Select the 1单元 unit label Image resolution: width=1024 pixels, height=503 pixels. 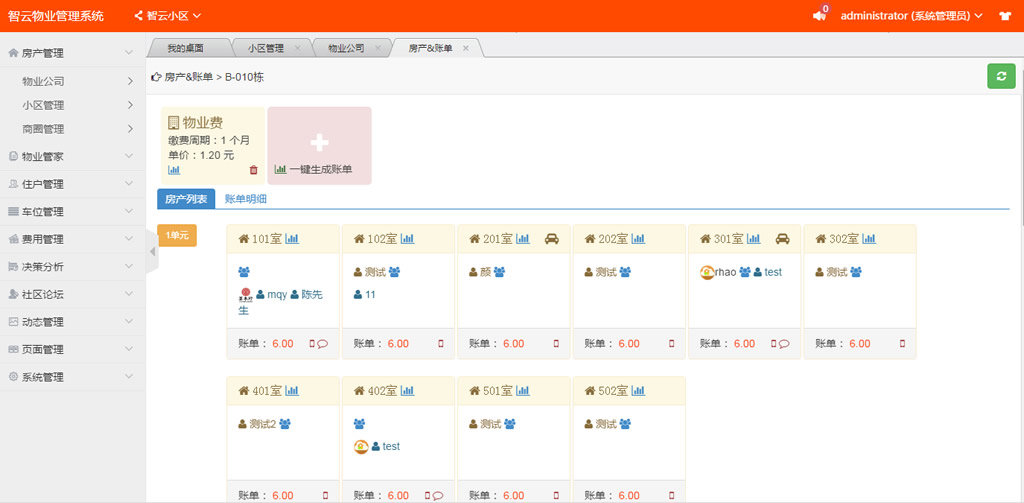coord(177,235)
